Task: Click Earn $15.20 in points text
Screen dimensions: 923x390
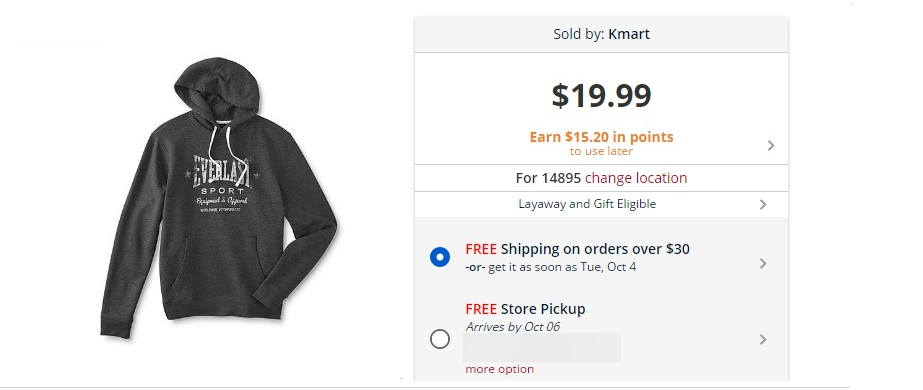Action: tap(601, 137)
